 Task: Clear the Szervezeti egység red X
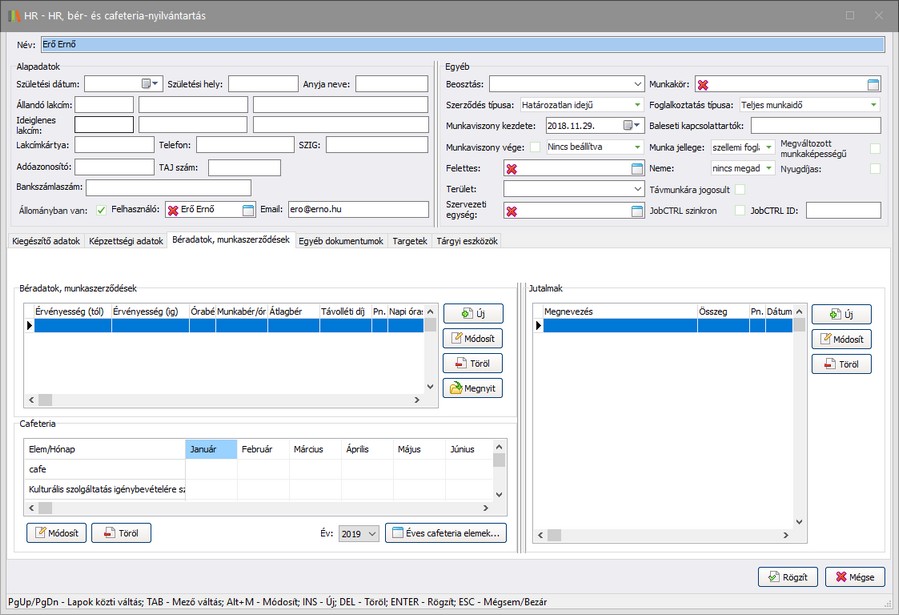pyautogui.click(x=512, y=211)
